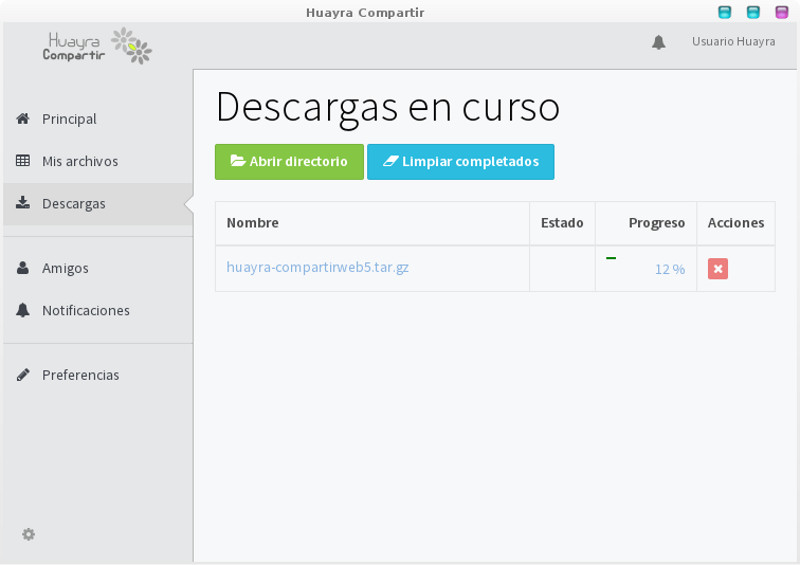Click the download icon beside Descargas

(x=22, y=203)
